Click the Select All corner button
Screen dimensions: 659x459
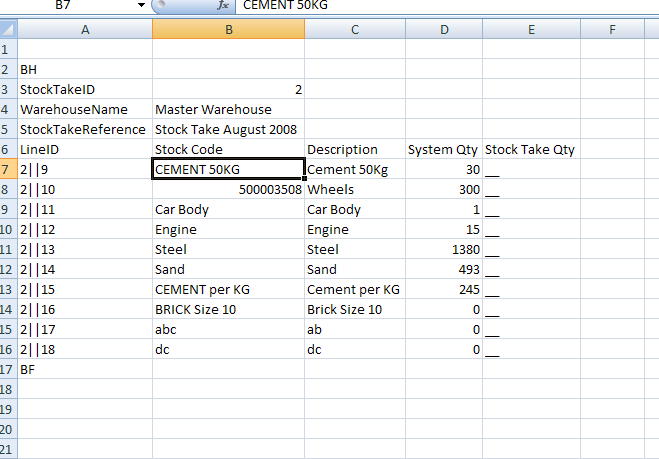coord(8,30)
